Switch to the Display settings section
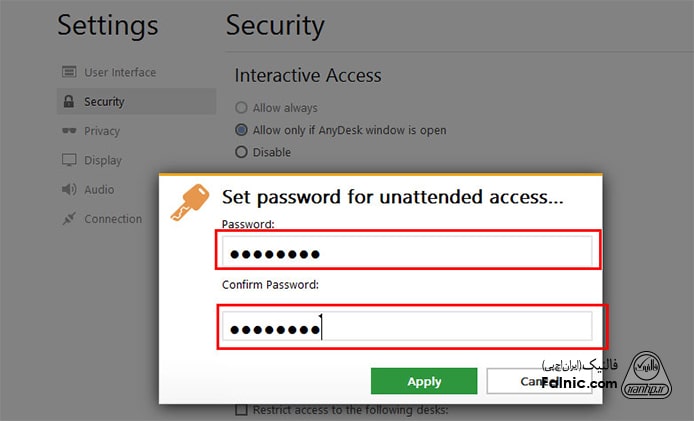Screen dimensions: 694x421 (x=102, y=160)
